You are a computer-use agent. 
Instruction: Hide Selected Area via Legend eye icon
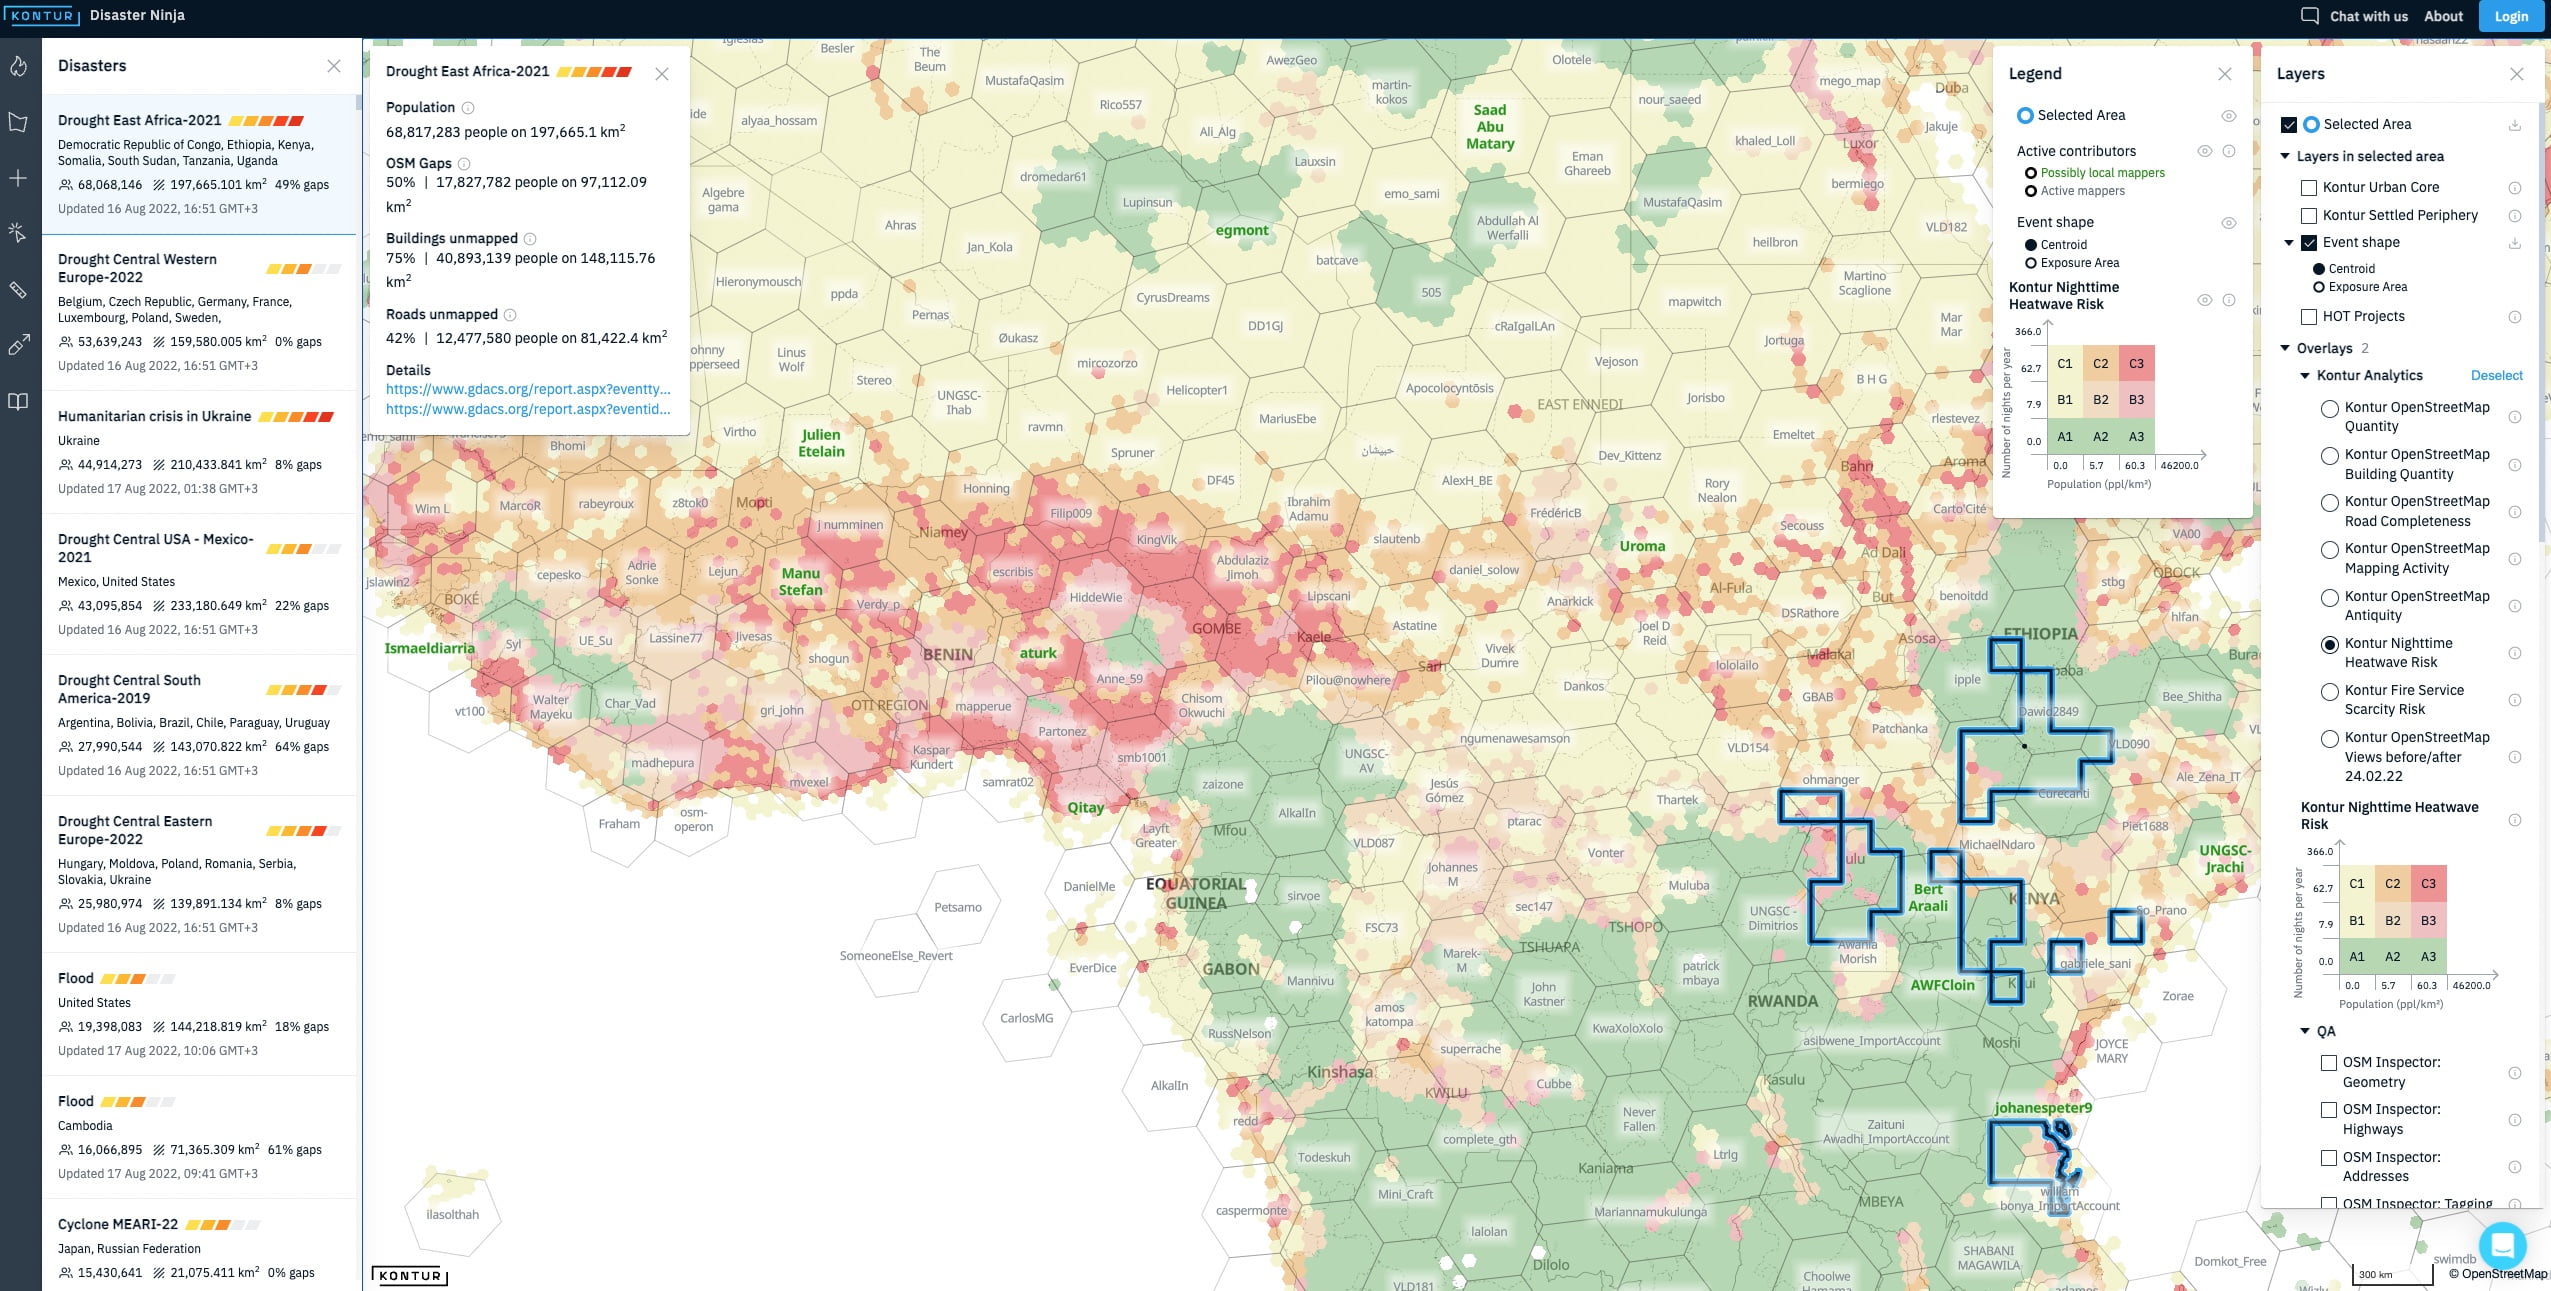pos(2229,116)
